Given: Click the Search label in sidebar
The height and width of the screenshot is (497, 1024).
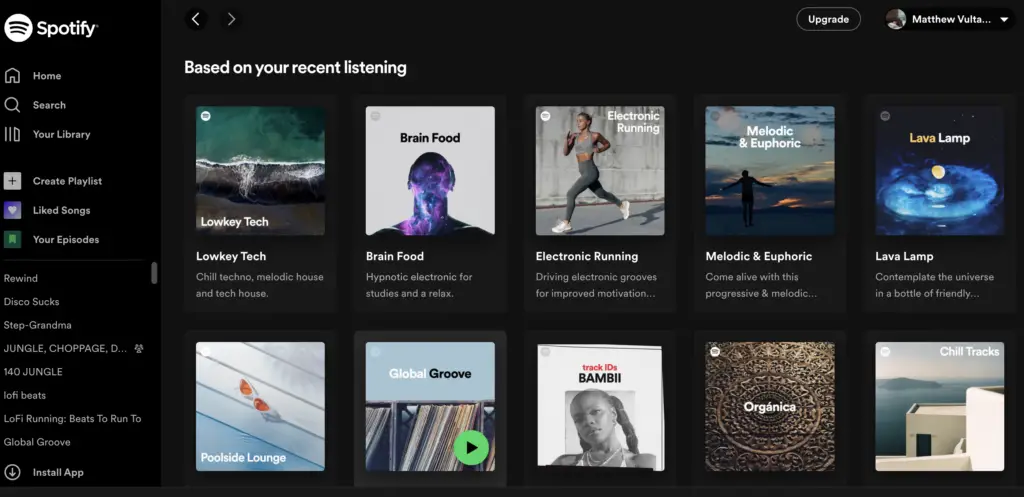Looking at the screenshot, I should (49, 105).
